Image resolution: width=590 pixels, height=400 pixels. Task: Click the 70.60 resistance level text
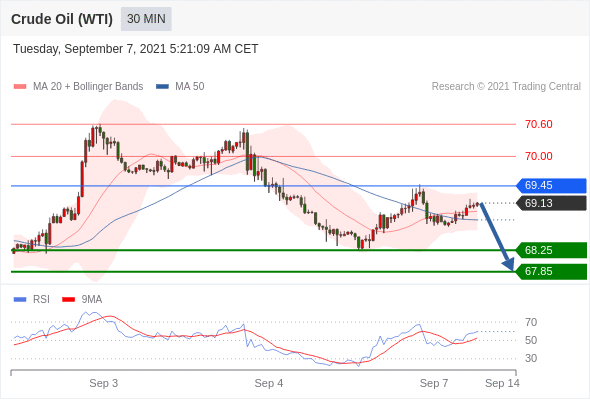click(538, 124)
